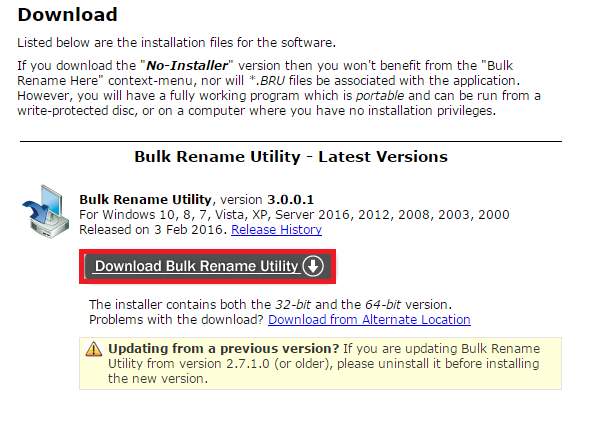Screen dimensions: 600x427
Task: Click the Download page heading
Action: click(67, 15)
